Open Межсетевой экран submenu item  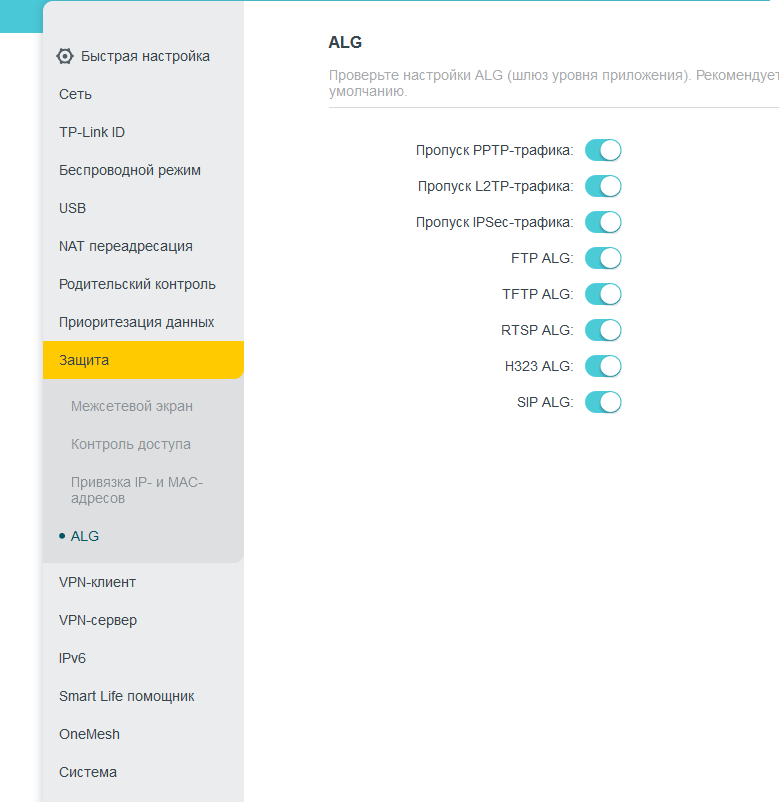click(132, 406)
